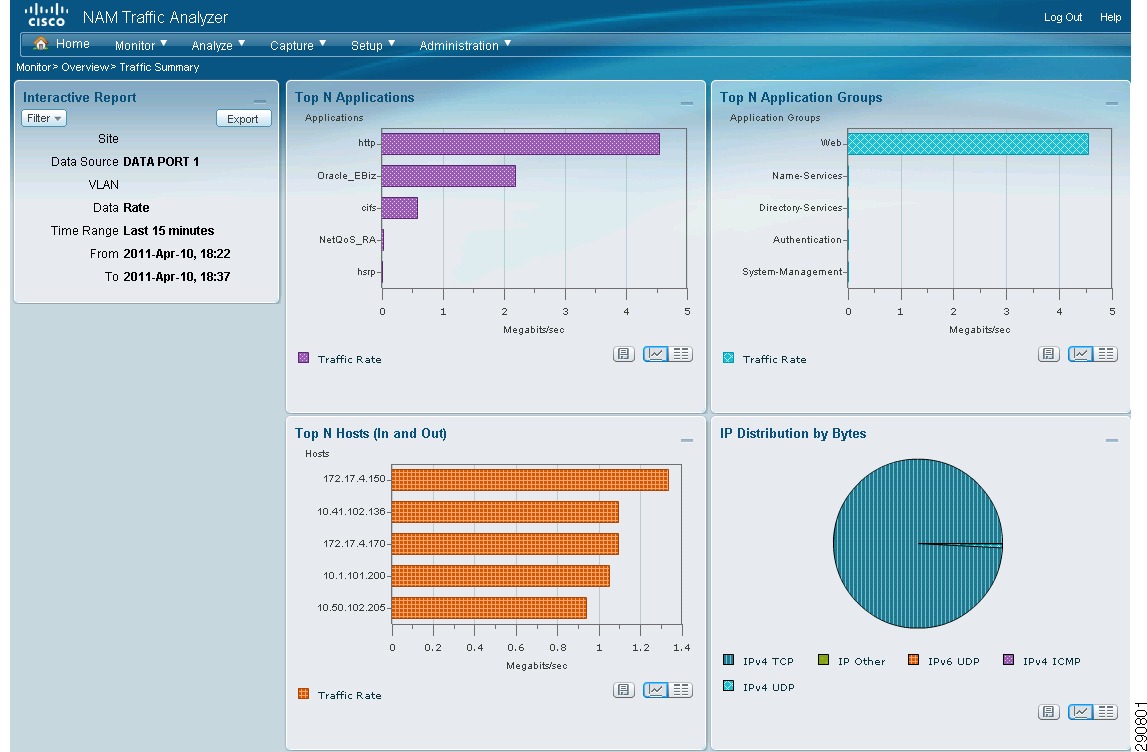Click the Web bar in Application Groups
The height and width of the screenshot is (752, 1147).
(x=969, y=144)
